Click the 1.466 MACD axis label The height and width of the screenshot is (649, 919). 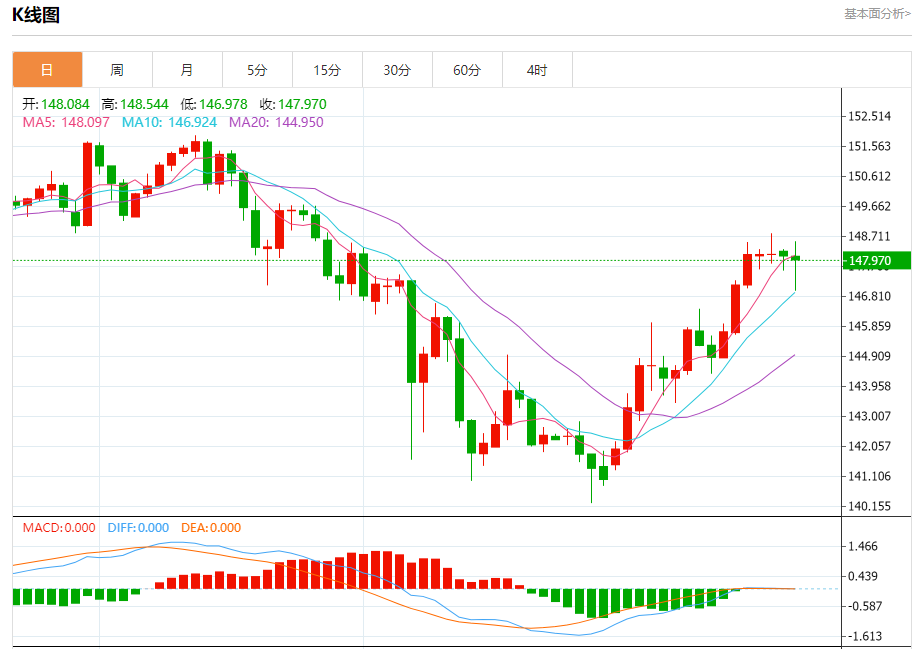pyautogui.click(x=862, y=546)
